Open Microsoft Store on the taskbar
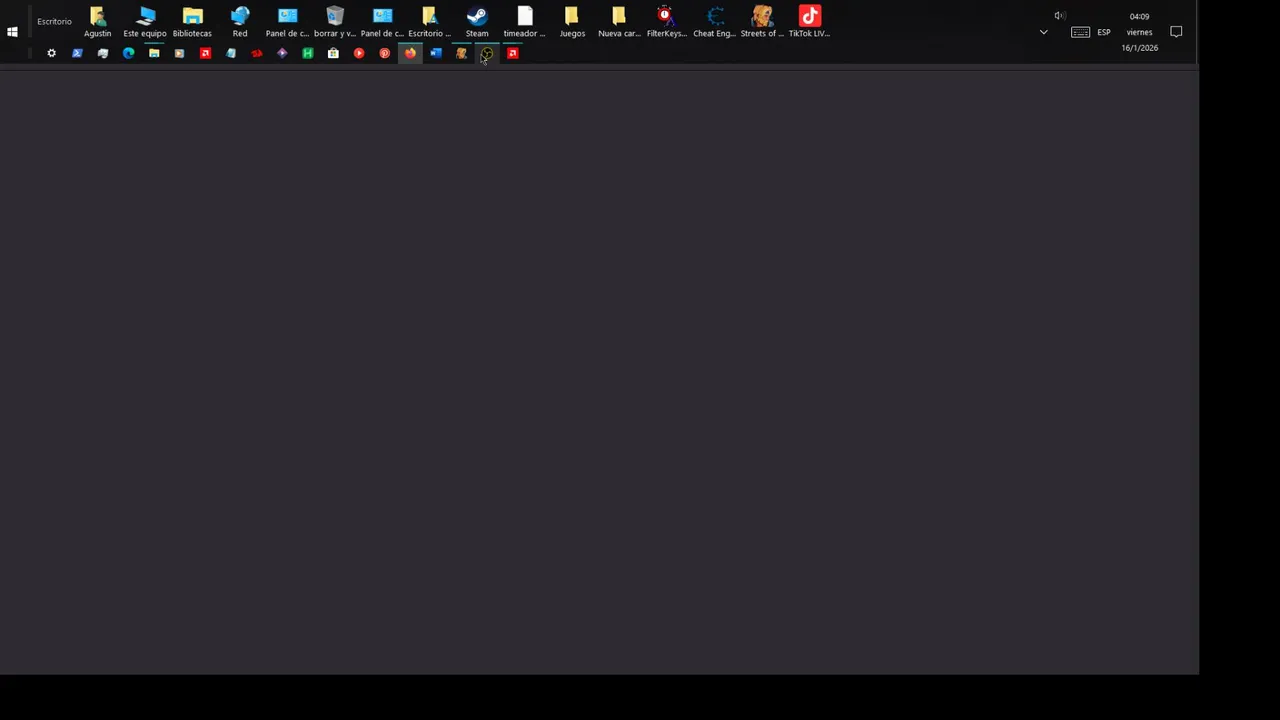 coord(333,53)
